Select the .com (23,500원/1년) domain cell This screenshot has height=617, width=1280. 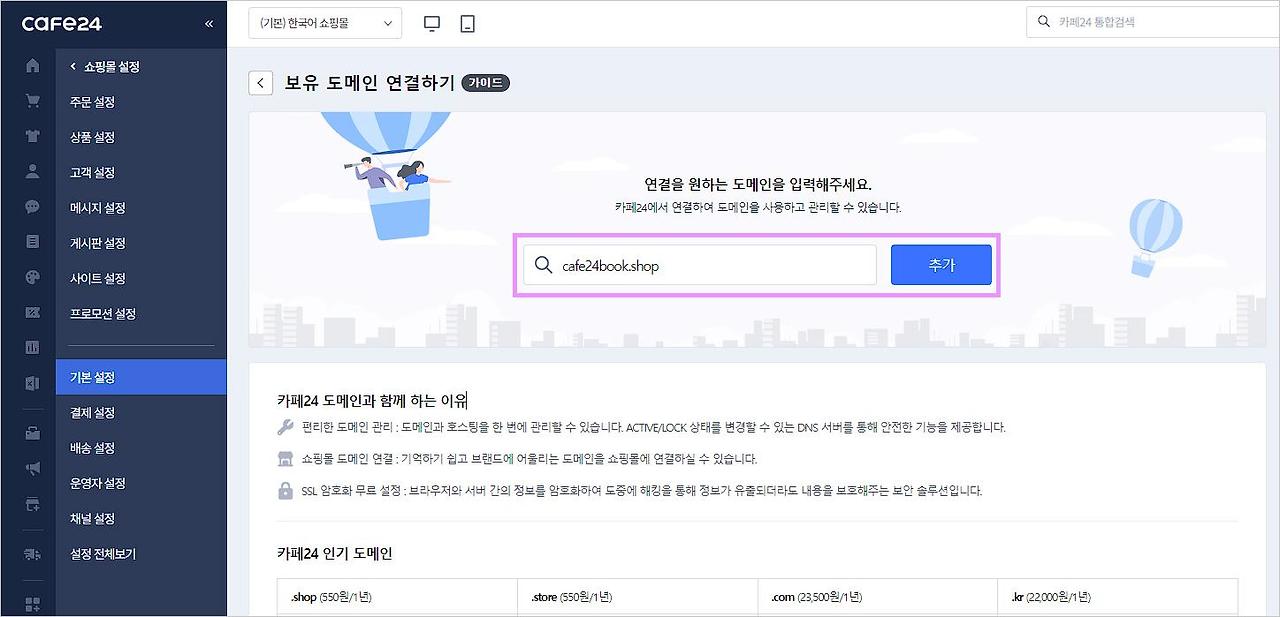pyautogui.click(x=878, y=597)
